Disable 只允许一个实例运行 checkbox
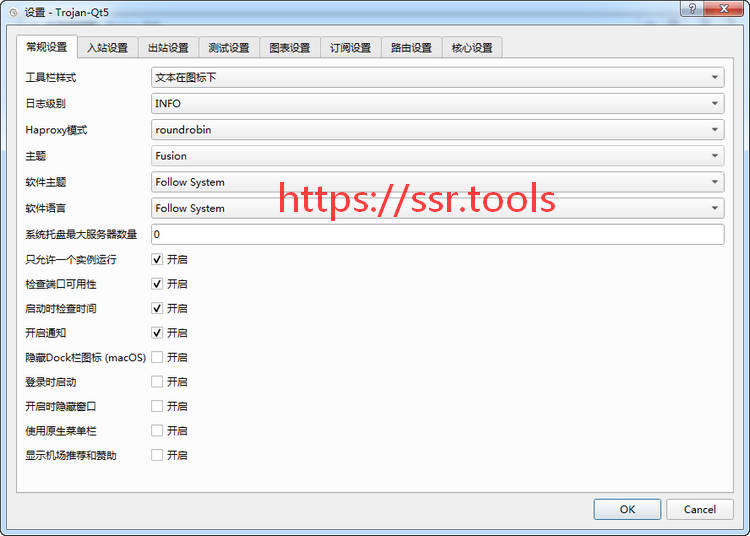Image resolution: width=750 pixels, height=536 pixels. pyautogui.click(x=157, y=260)
